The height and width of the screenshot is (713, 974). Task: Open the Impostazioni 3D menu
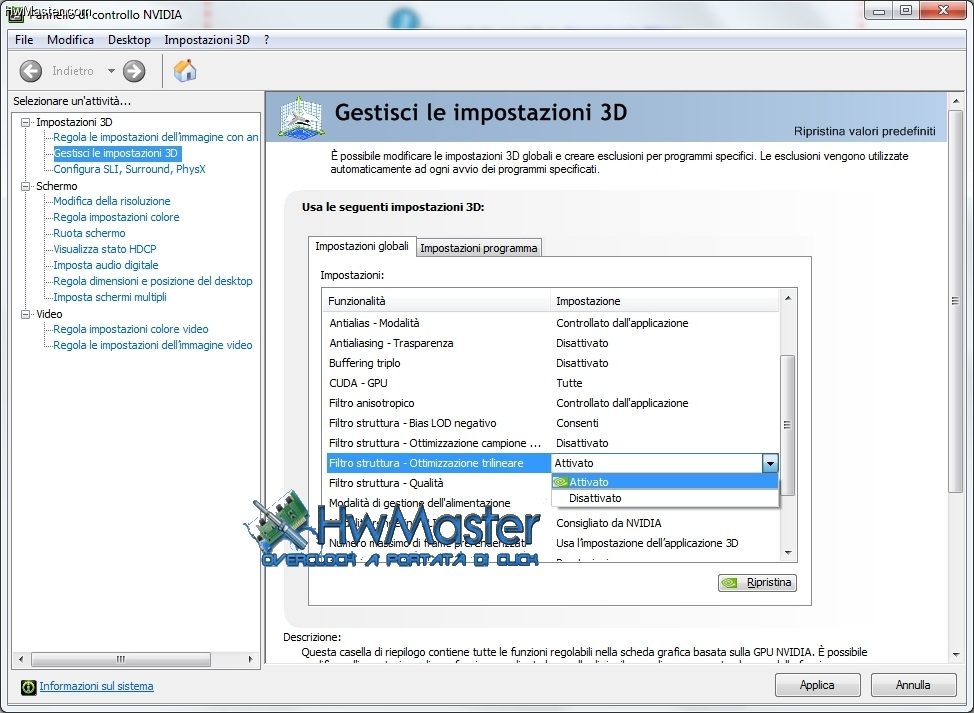point(207,40)
